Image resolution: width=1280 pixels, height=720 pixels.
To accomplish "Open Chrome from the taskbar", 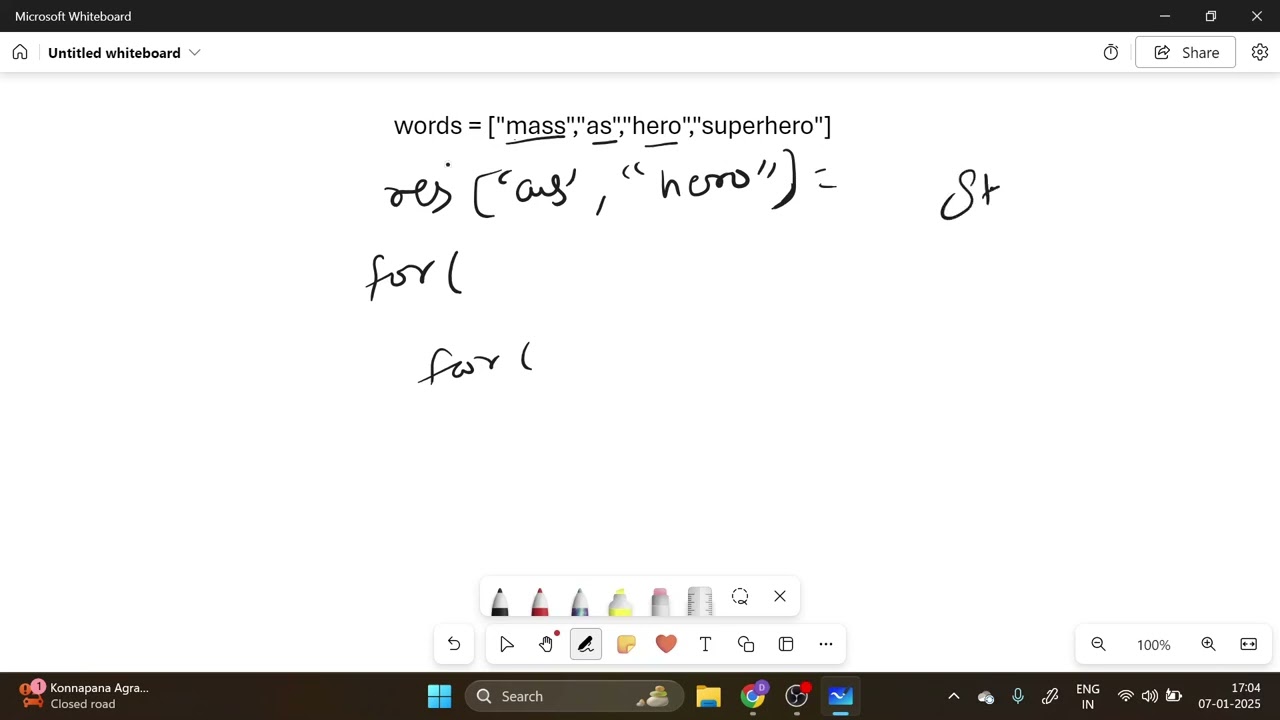I will tap(753, 696).
